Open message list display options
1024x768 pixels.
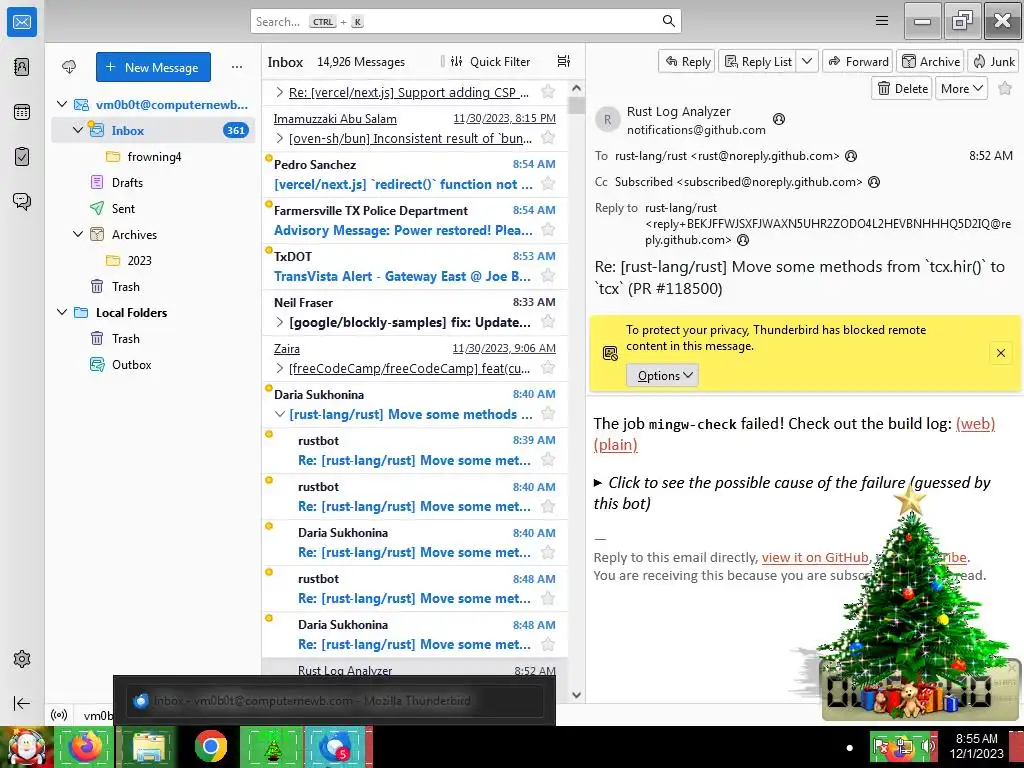(564, 61)
